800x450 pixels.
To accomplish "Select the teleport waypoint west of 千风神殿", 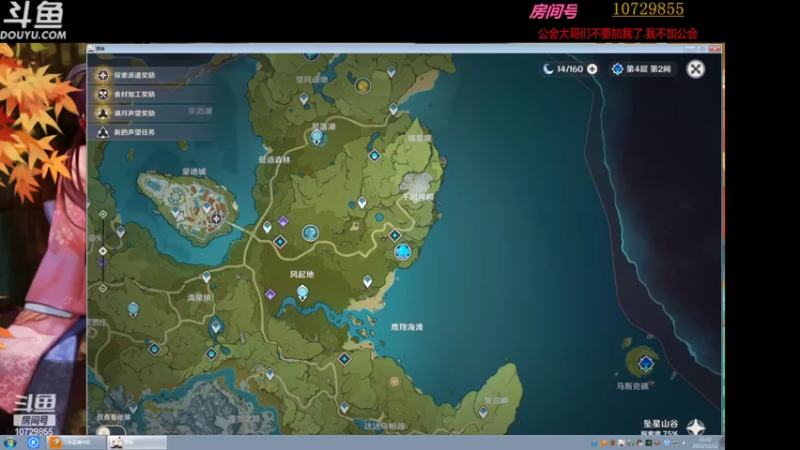I will point(362,203).
